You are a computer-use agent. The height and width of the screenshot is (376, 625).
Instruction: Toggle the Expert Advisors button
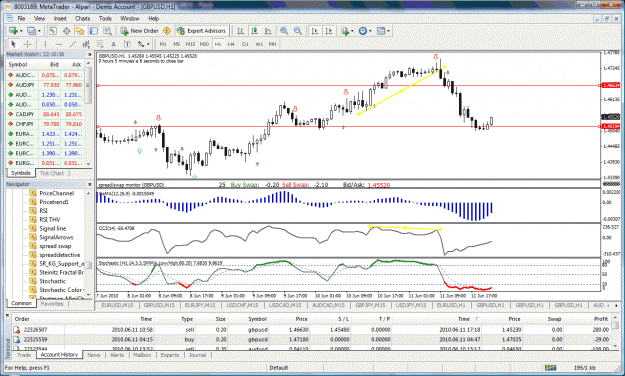(202, 31)
